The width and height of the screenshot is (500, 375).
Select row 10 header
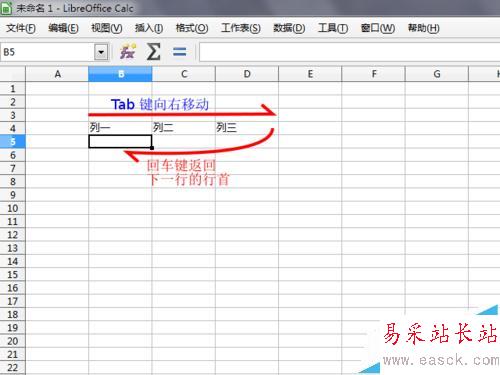click(x=13, y=208)
